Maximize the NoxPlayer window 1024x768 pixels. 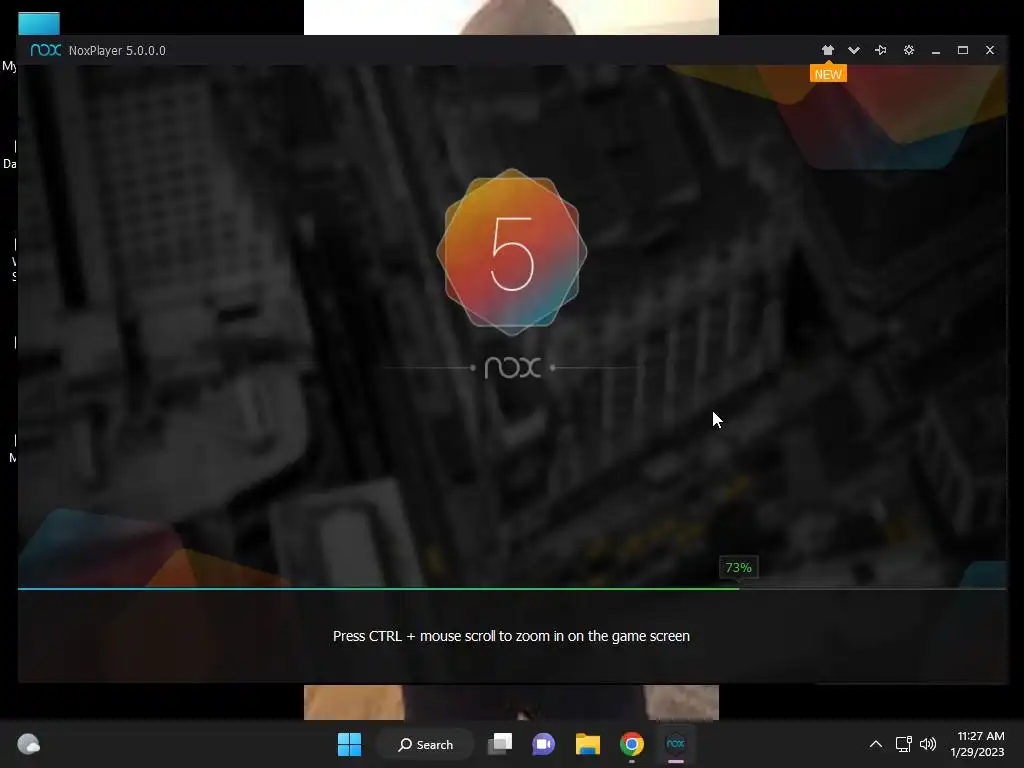[963, 50]
